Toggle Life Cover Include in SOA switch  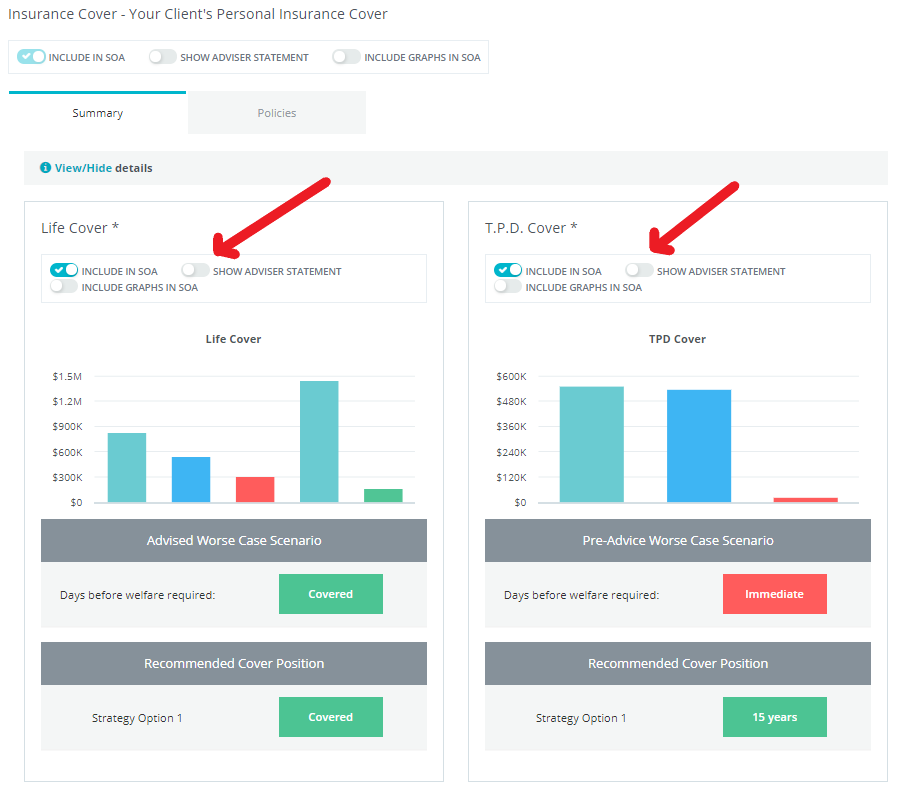(64, 271)
